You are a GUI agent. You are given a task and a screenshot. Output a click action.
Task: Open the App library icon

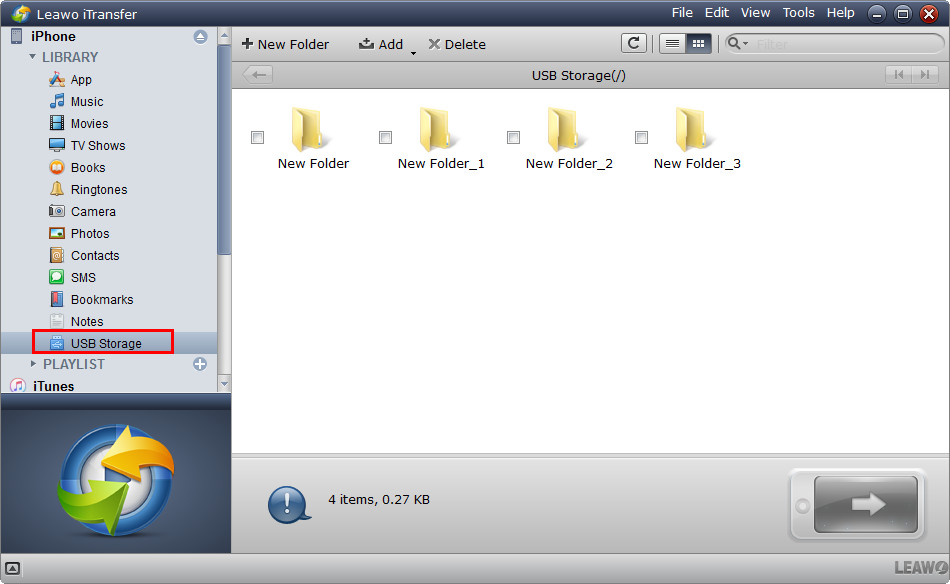(57, 79)
